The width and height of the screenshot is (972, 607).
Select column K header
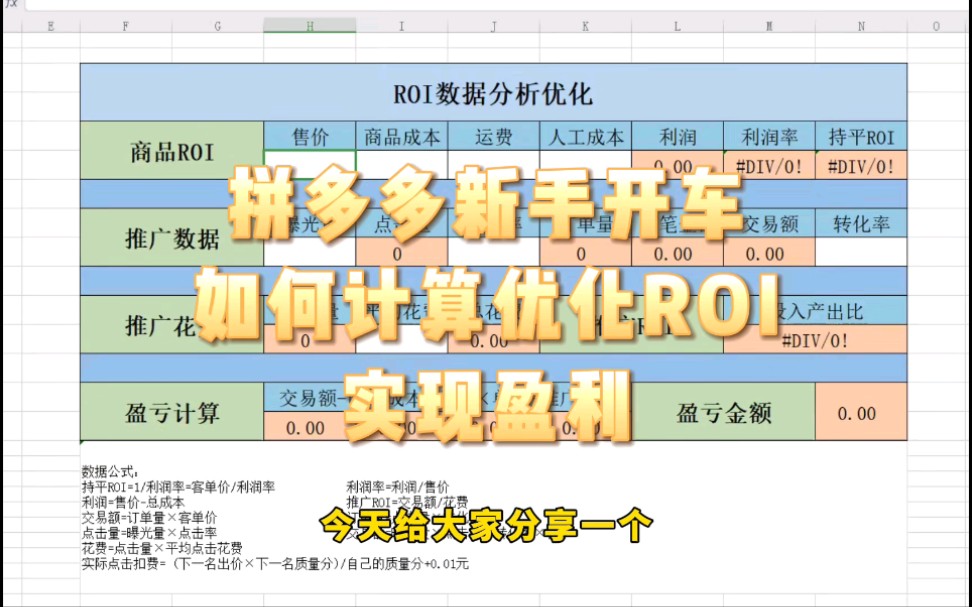585,26
